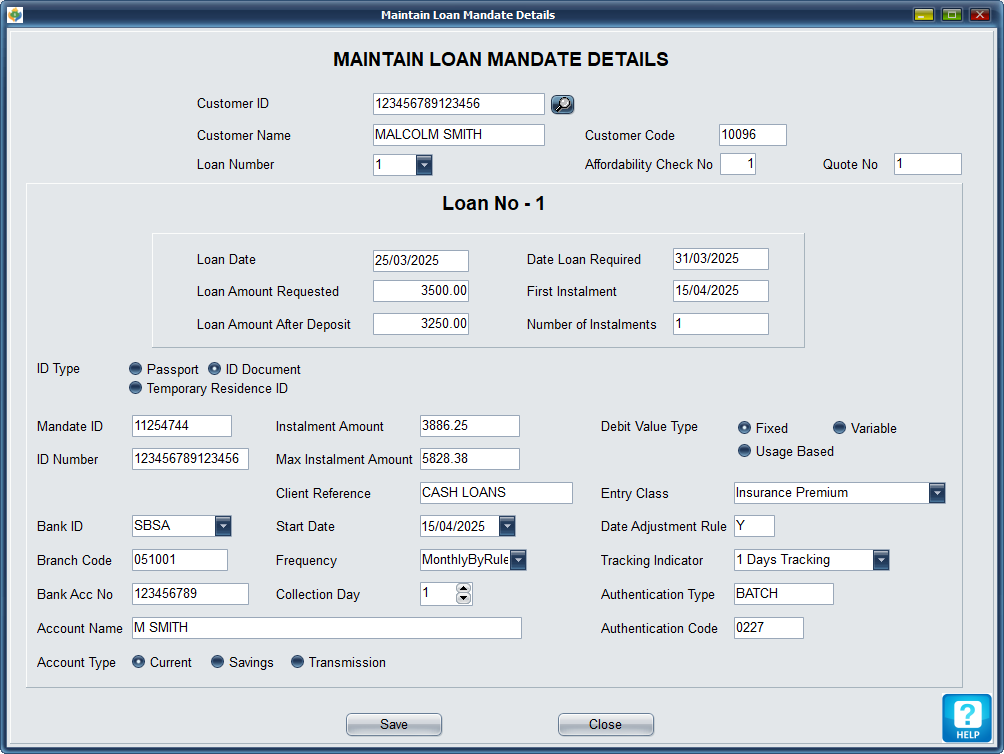Open the Tracking Indicator dropdown
This screenshot has height=754, width=1004.
pos(881,560)
